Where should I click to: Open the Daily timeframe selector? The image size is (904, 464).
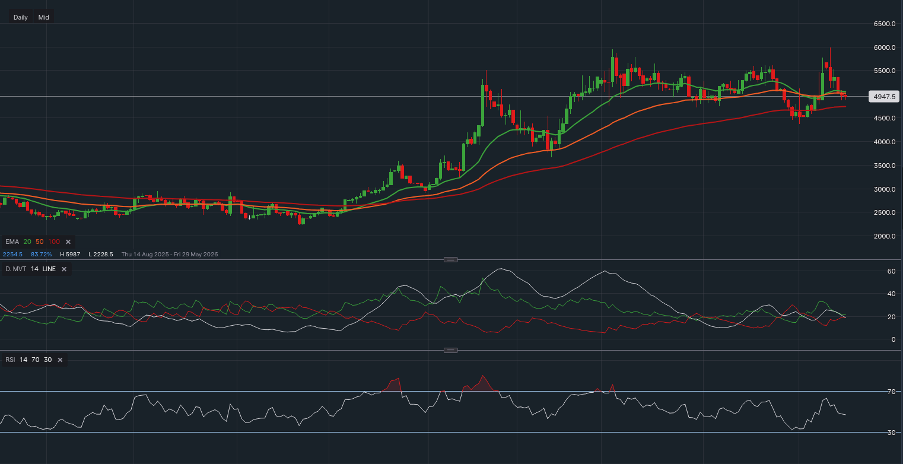(x=20, y=17)
